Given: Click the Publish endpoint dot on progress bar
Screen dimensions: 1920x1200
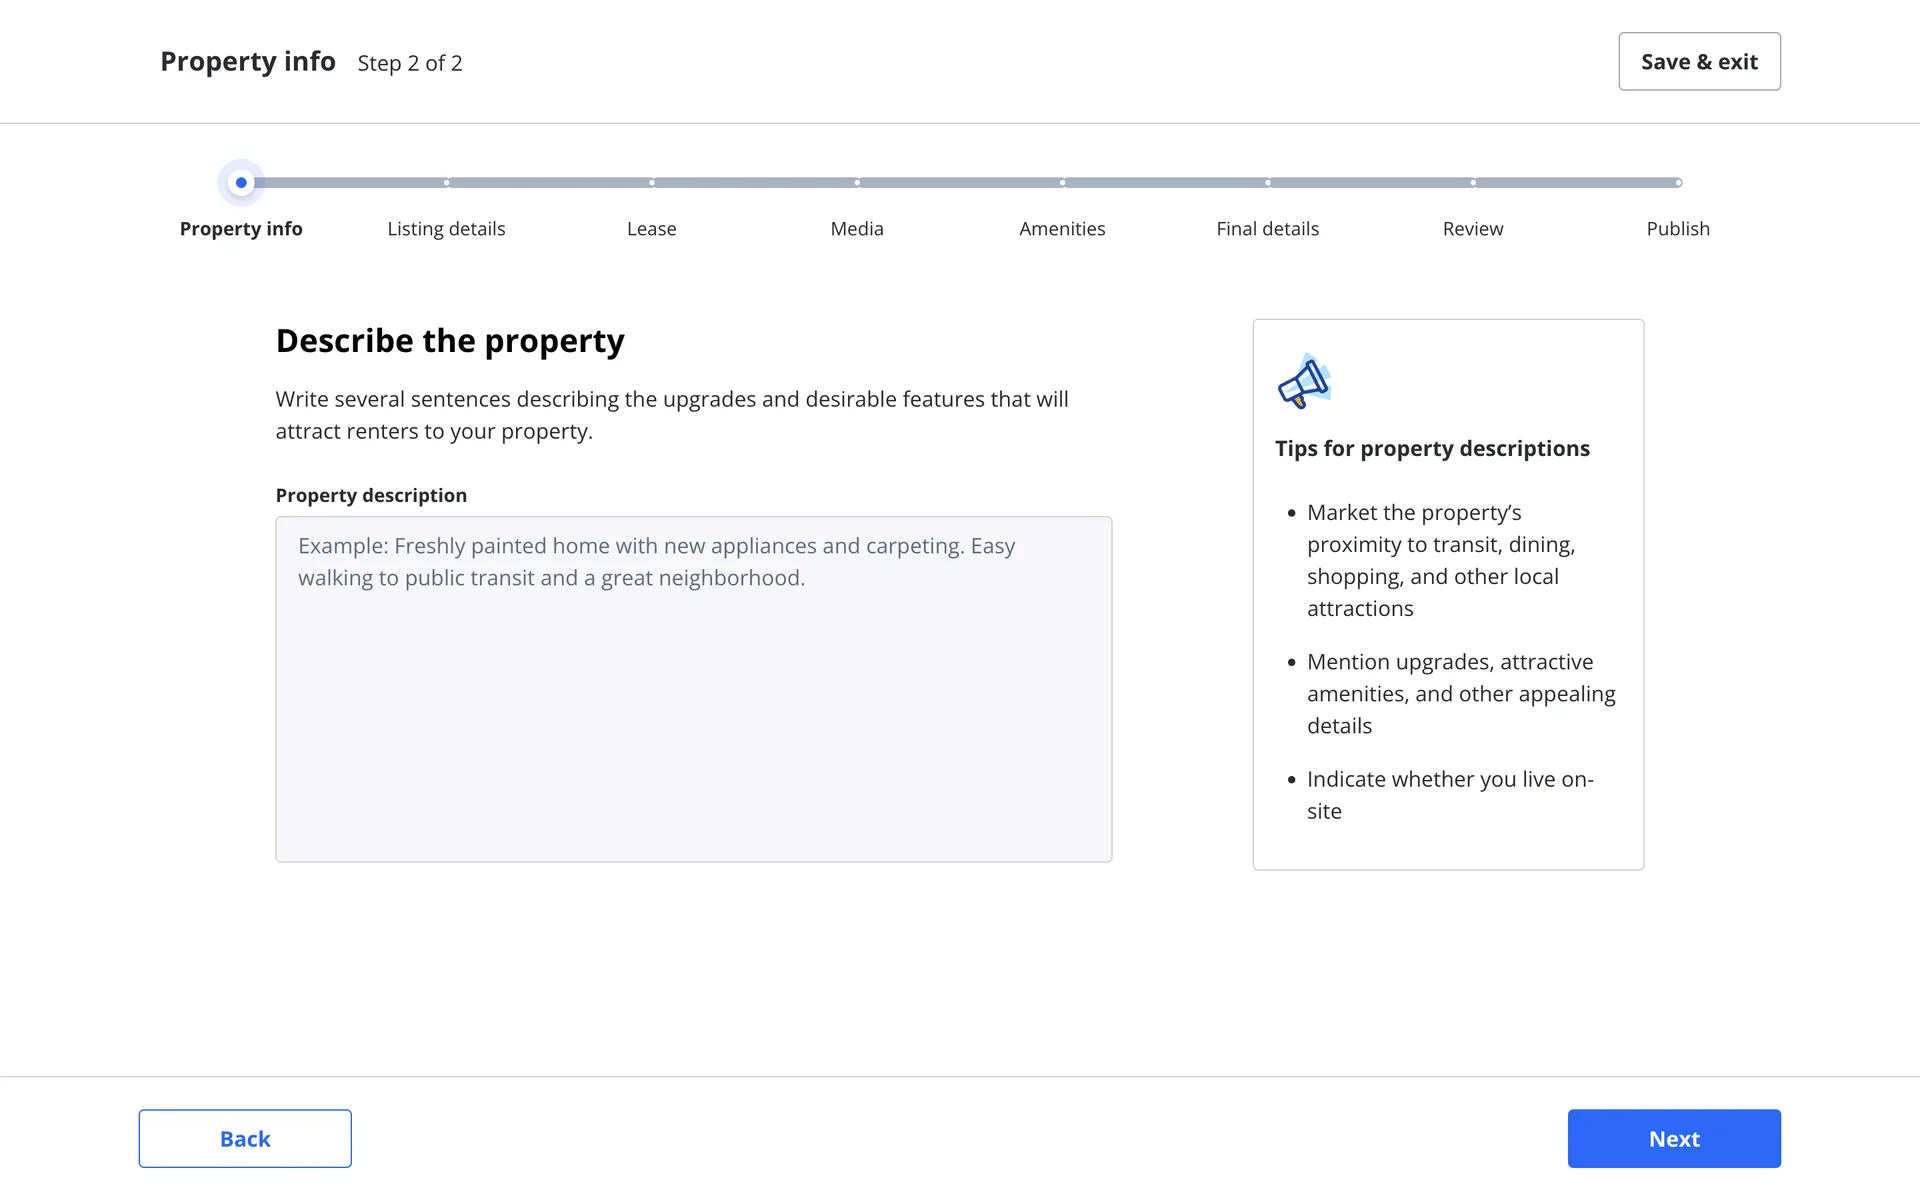Looking at the screenshot, I should tap(1678, 183).
